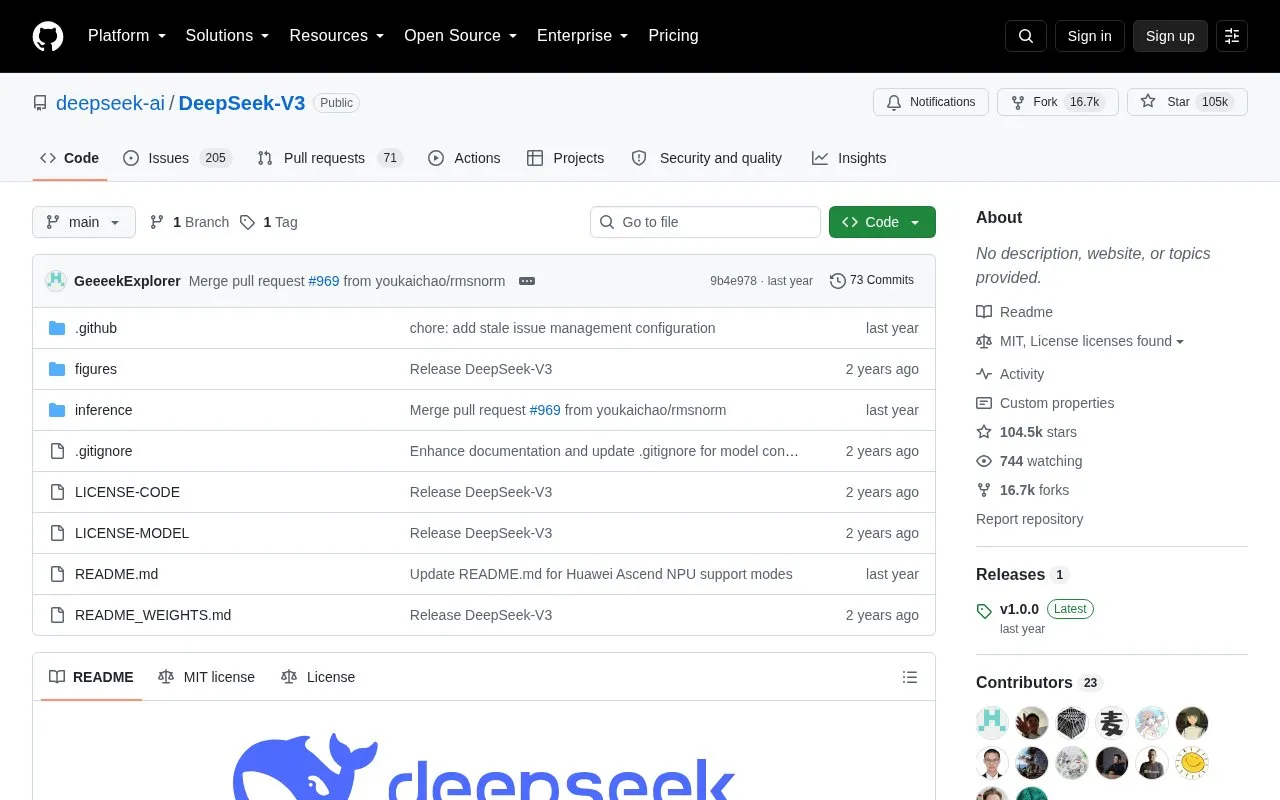Open the deepseek-ai owner link
The image size is (1280, 800).
[110, 103]
